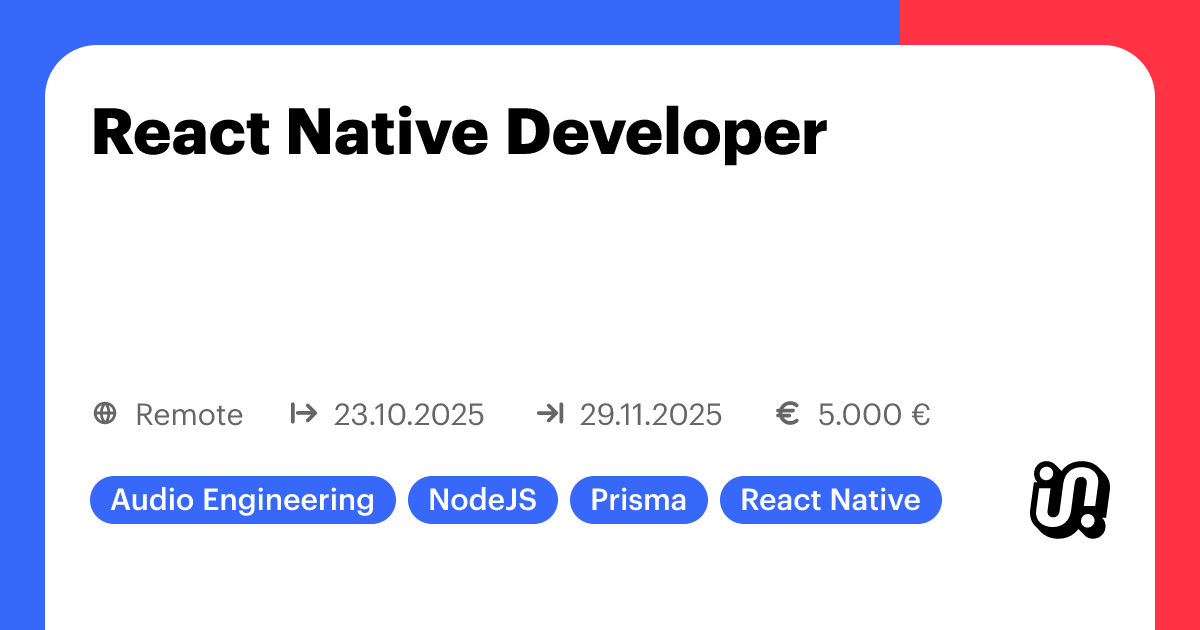Screen dimensions: 1200x630
Task: Open the React Native Developer job title
Action: click(x=459, y=133)
